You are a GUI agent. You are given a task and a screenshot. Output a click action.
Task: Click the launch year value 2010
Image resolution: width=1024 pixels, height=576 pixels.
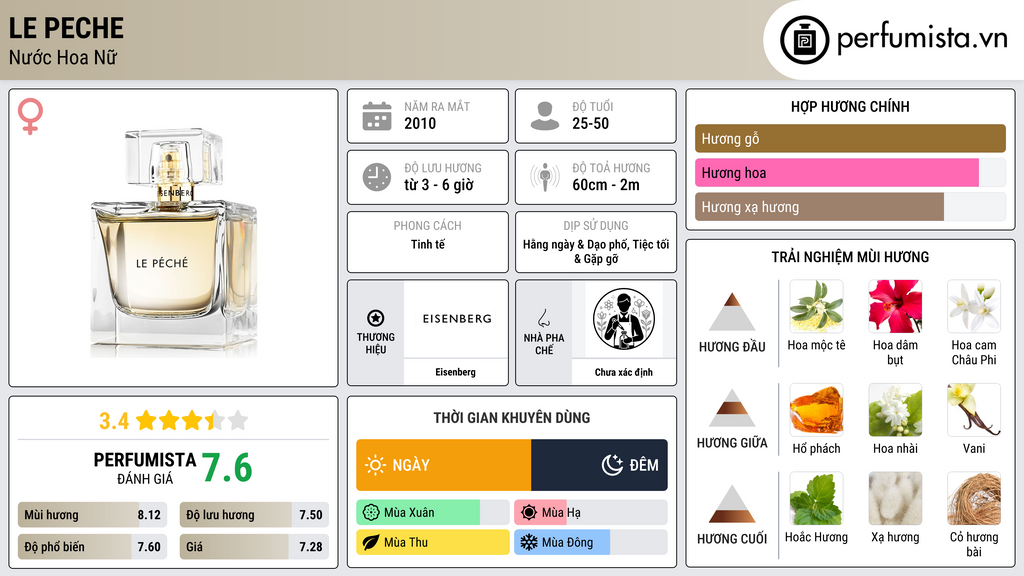point(420,123)
